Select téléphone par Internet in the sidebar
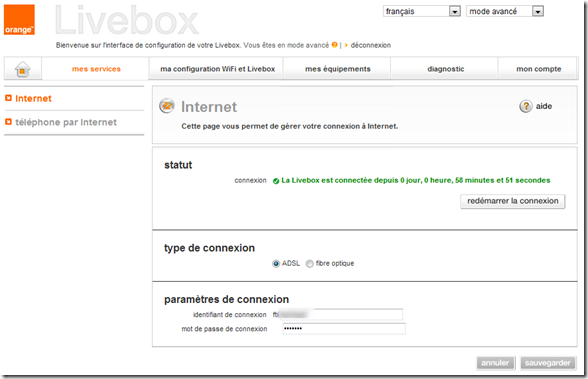Screen dimensions: 588x379 (66, 122)
